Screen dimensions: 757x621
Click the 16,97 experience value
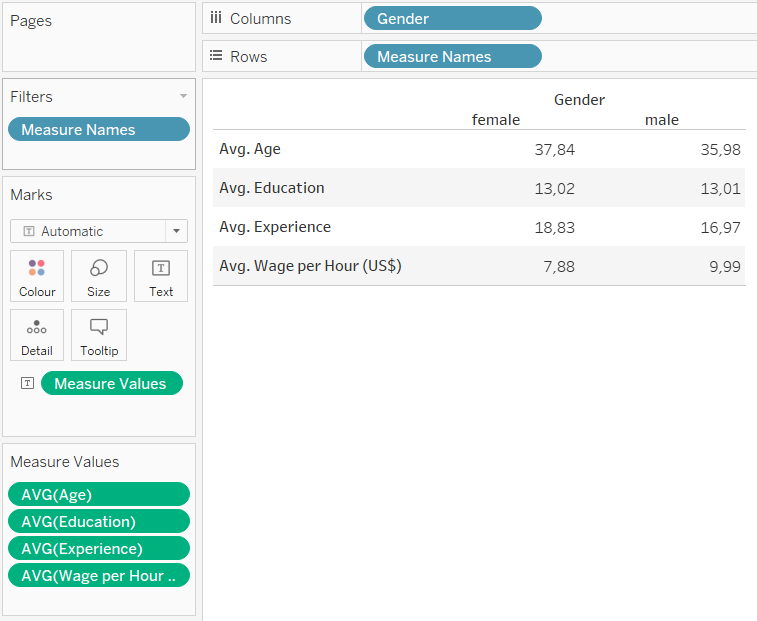tap(720, 227)
